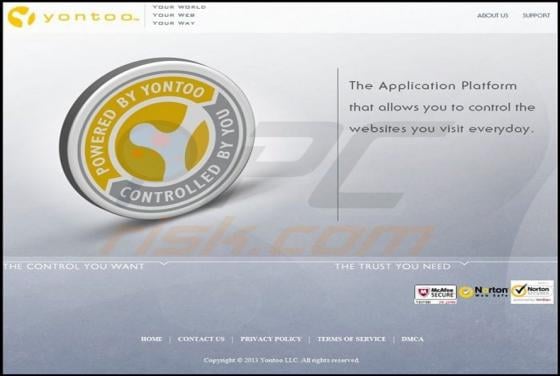Open the Contact Us footer link
Image resolution: width=560 pixels, height=376 pixels.
point(201,339)
